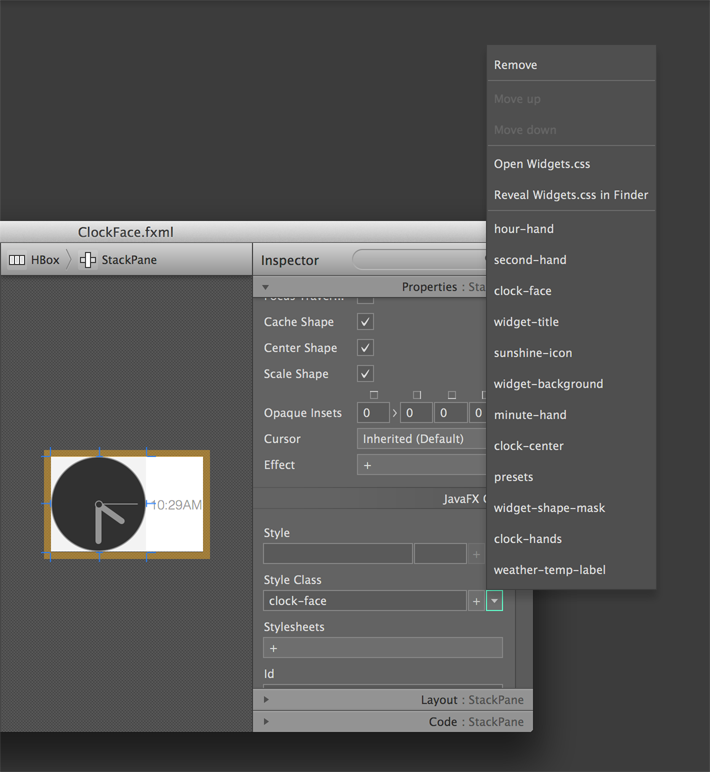This screenshot has width=710, height=772.
Task: Click the plus button beside Style field
Action: pyautogui.click(x=476, y=554)
